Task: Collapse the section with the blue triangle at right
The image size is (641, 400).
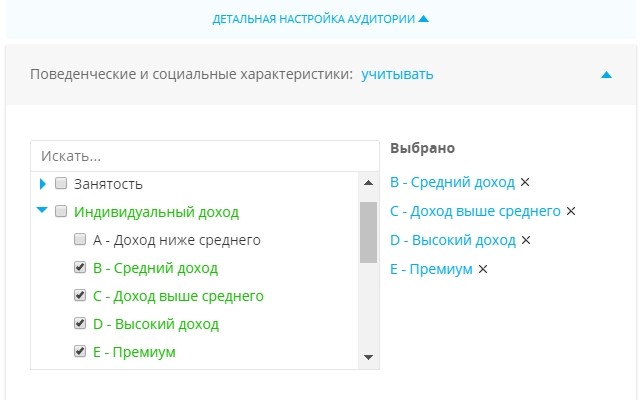Action: pyautogui.click(x=606, y=74)
